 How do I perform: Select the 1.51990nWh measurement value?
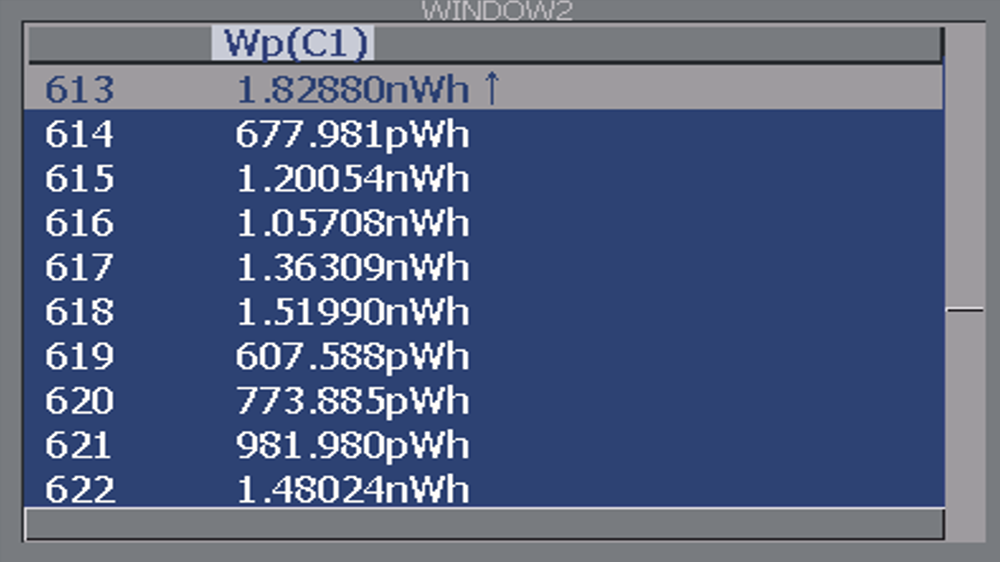(352, 312)
